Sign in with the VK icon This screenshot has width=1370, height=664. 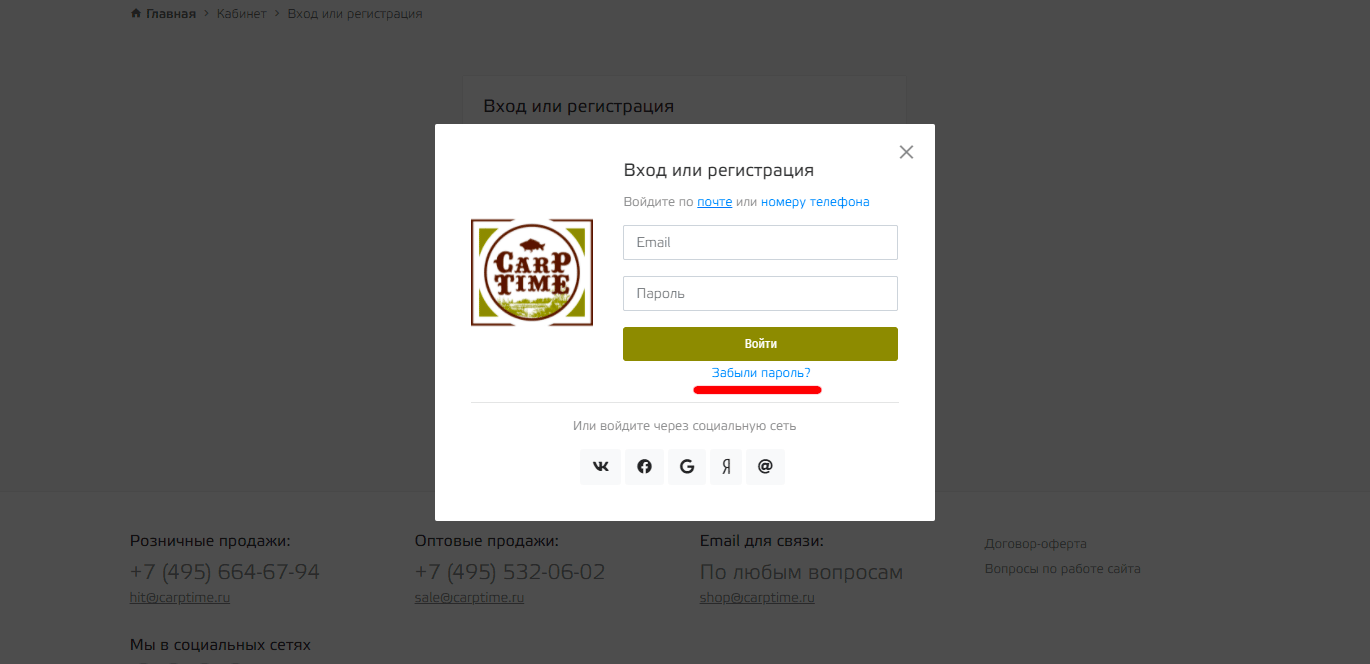pyautogui.click(x=600, y=467)
